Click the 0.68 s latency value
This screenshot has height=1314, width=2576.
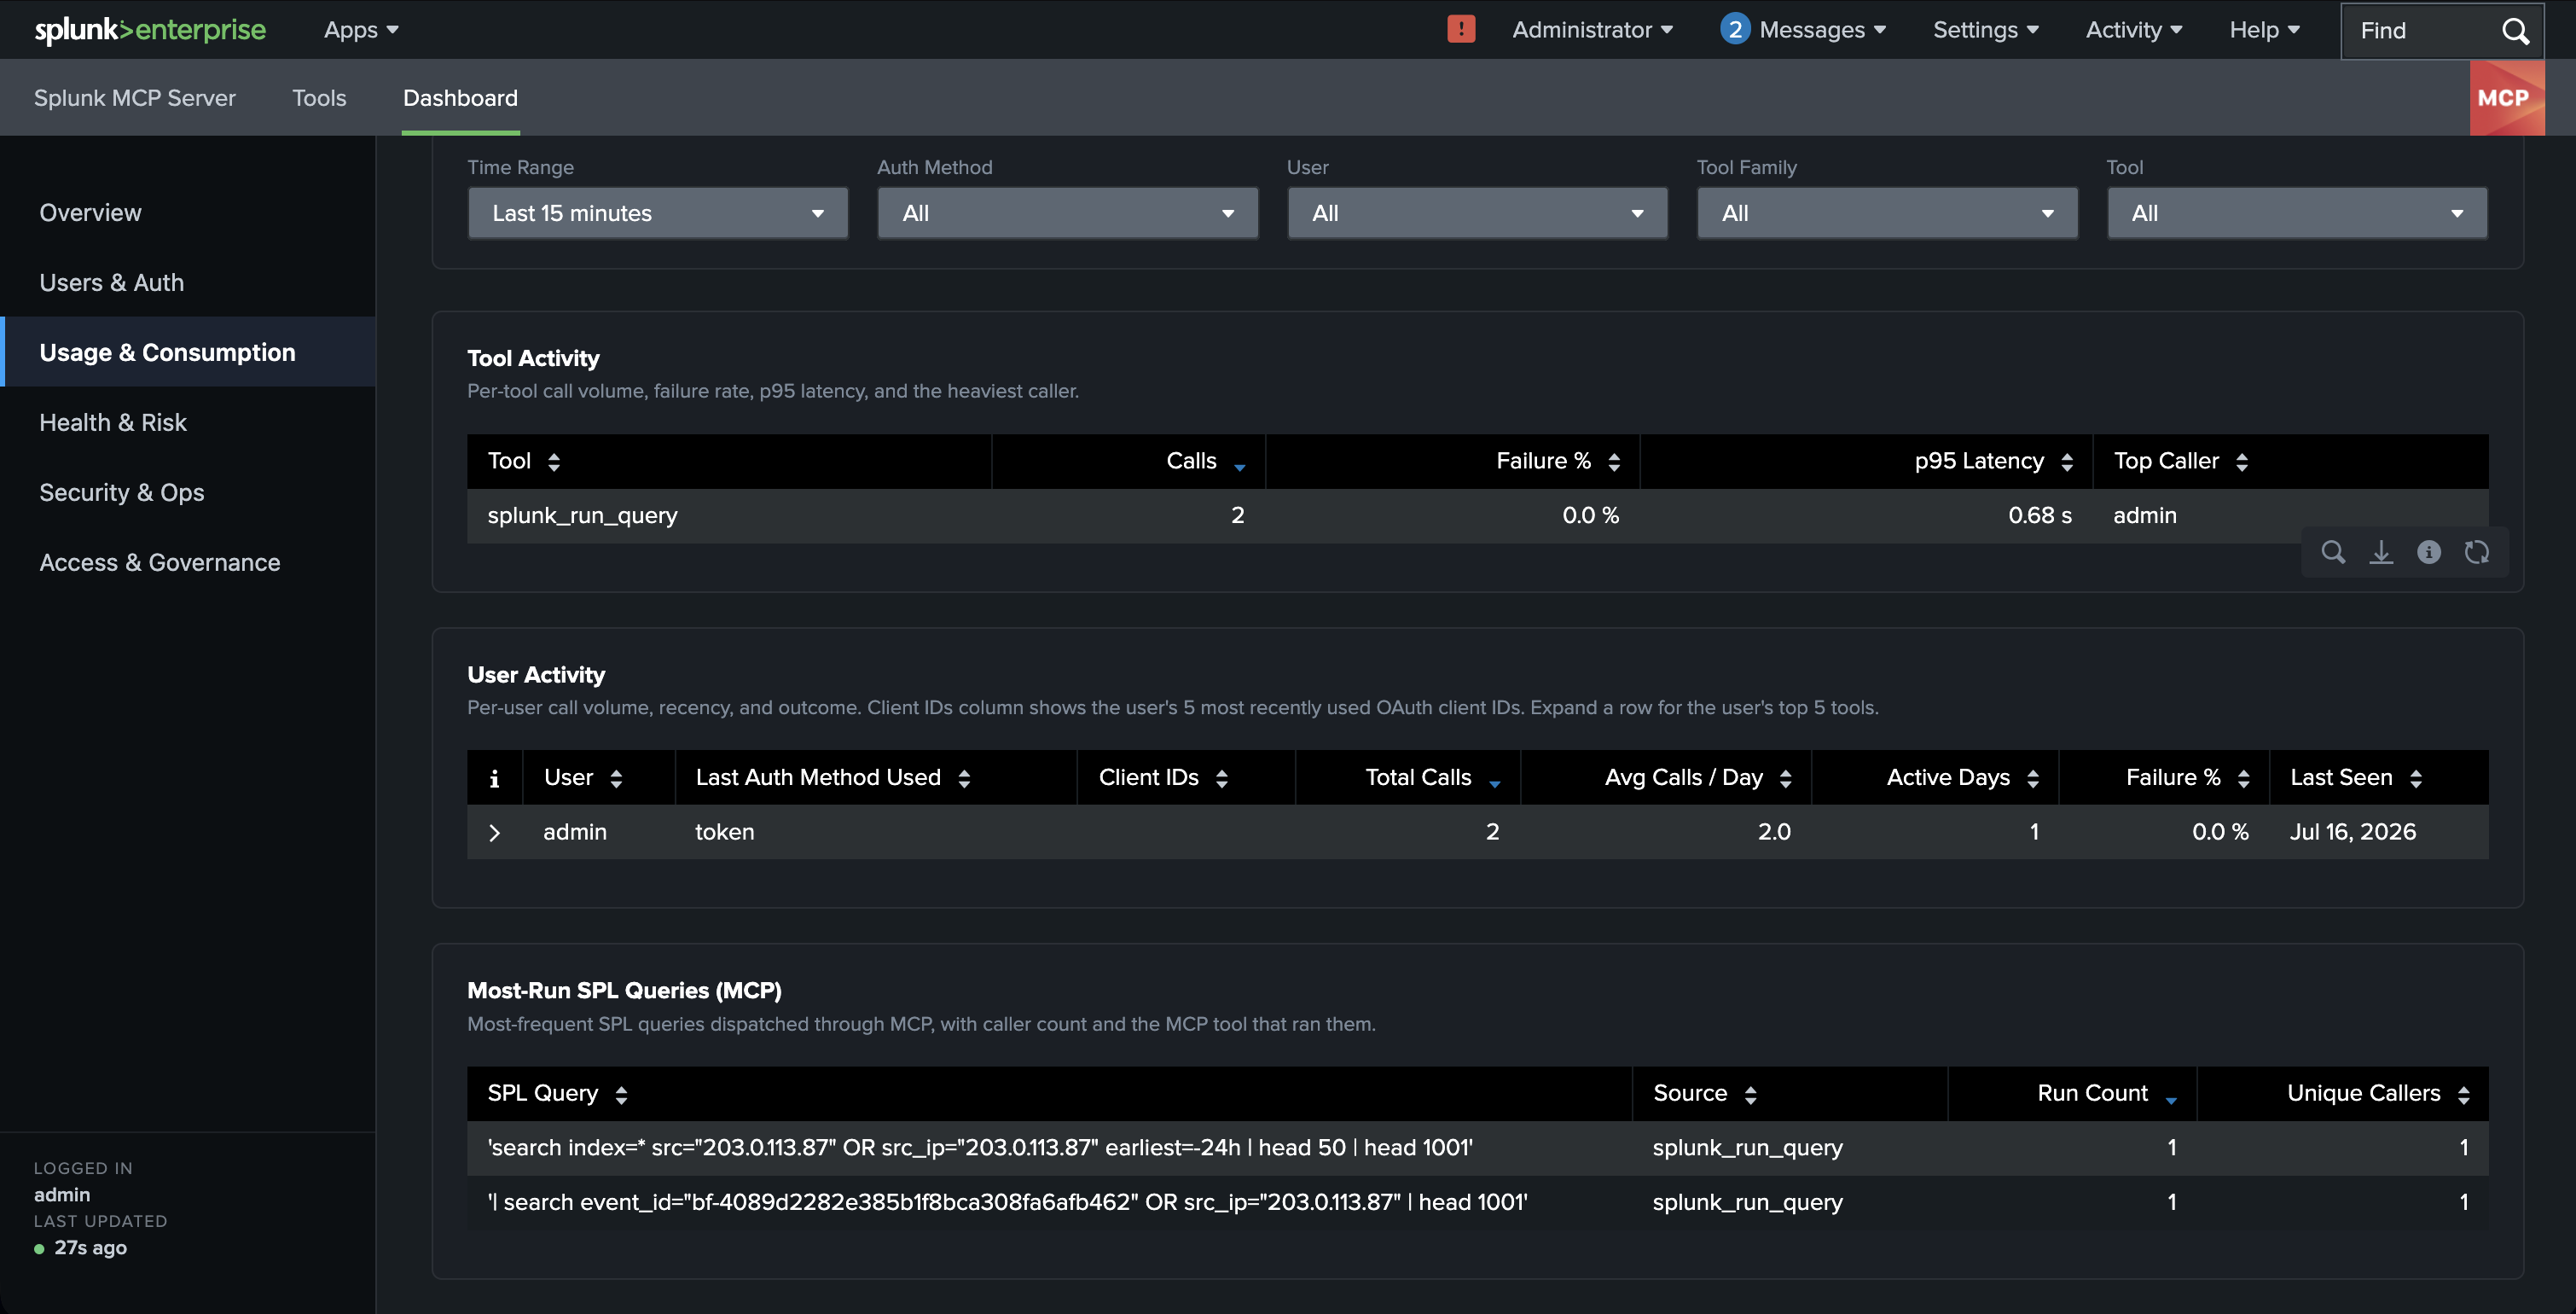2040,516
